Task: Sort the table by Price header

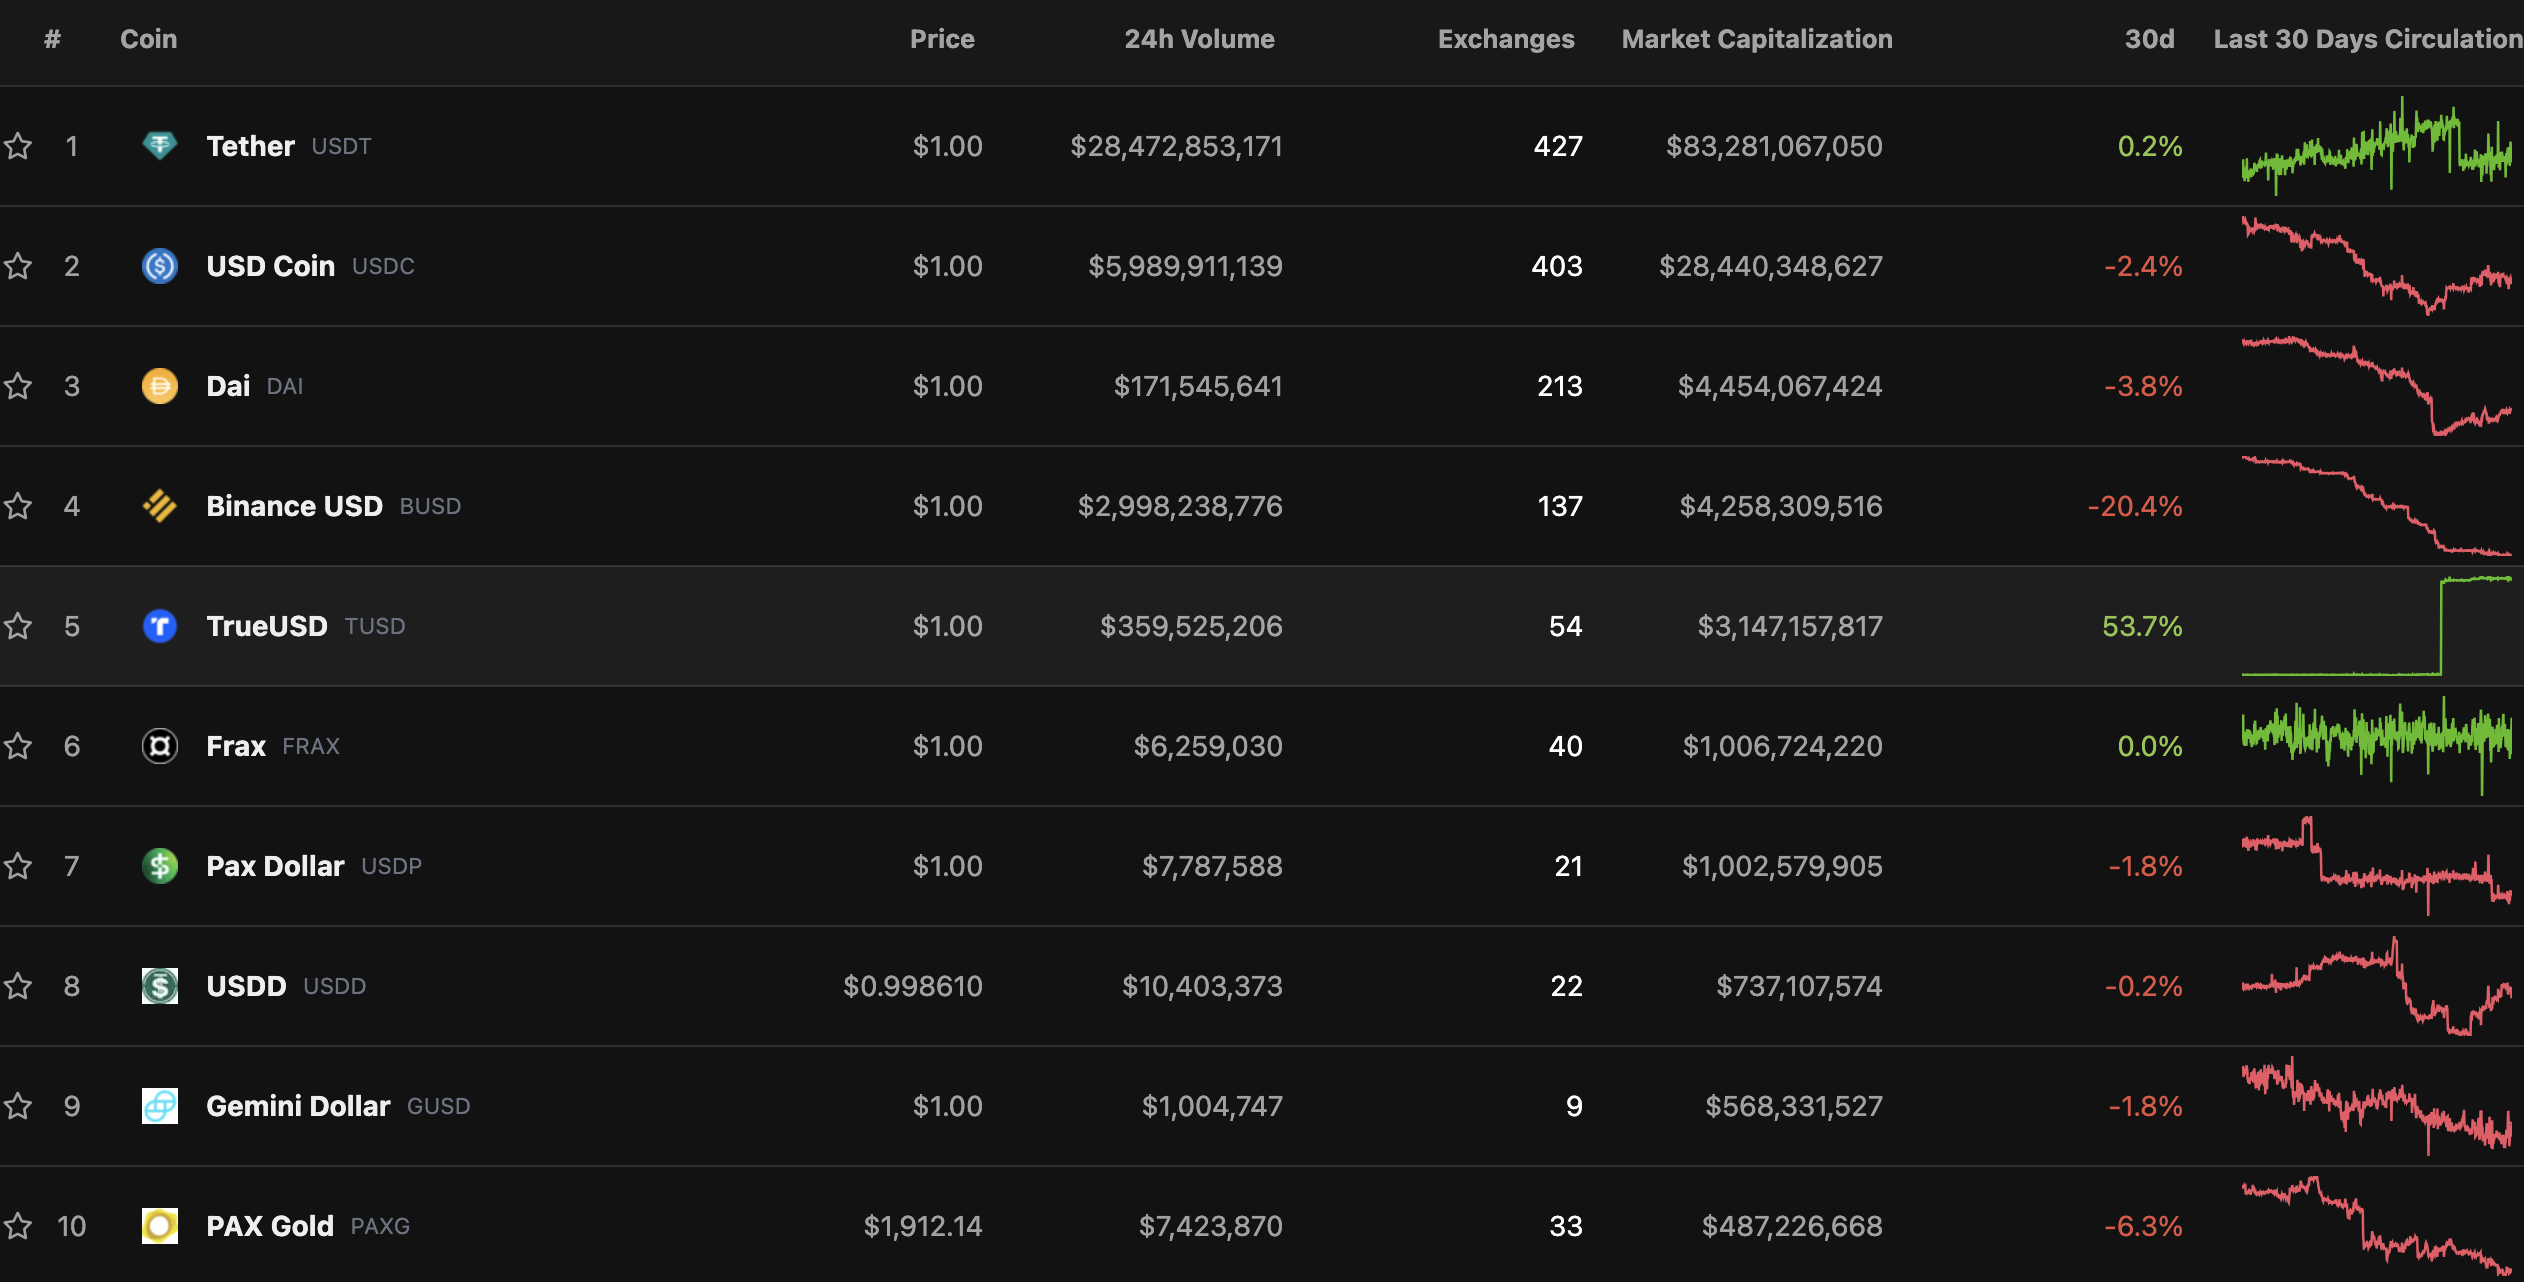Action: click(x=941, y=39)
